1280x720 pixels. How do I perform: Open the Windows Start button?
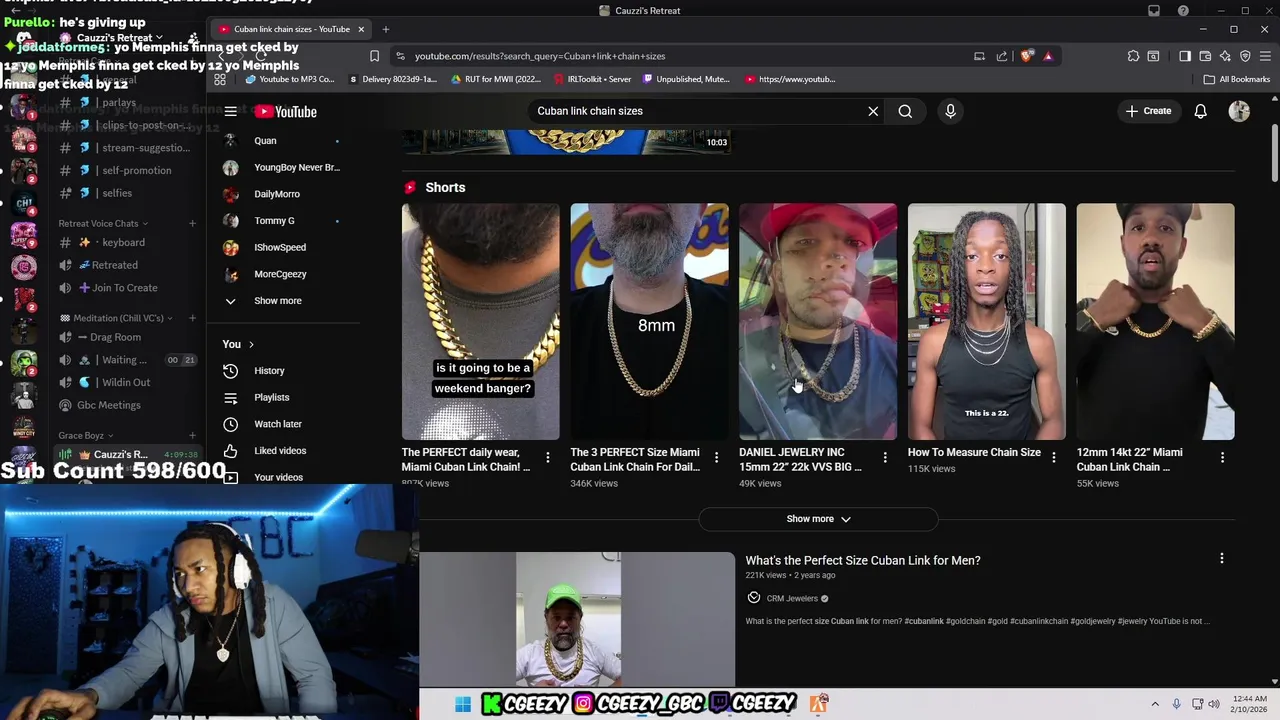point(463,705)
